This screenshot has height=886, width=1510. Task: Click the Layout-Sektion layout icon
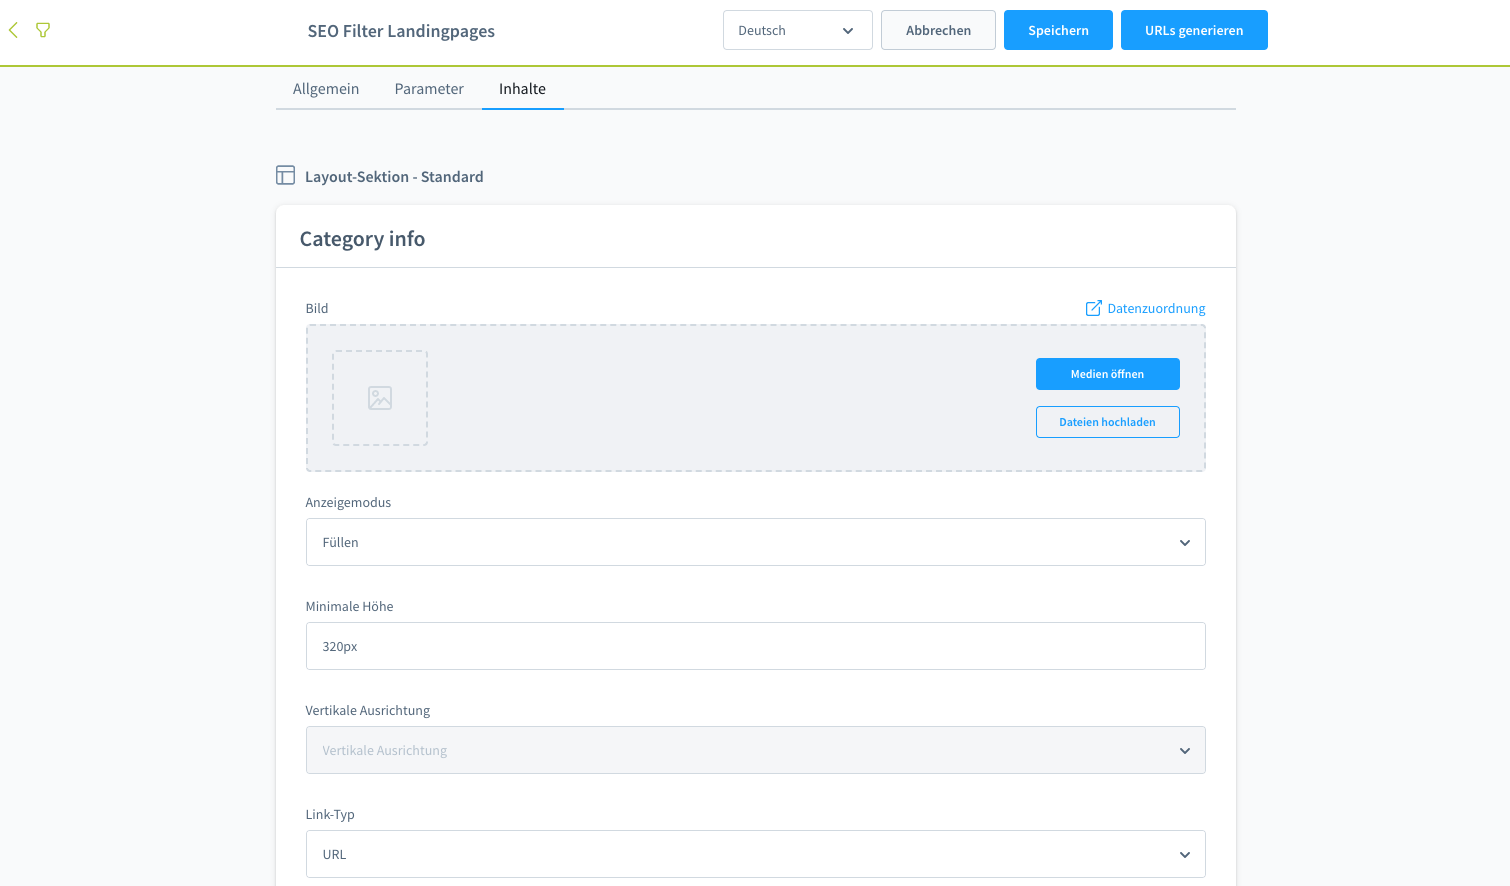pos(285,176)
